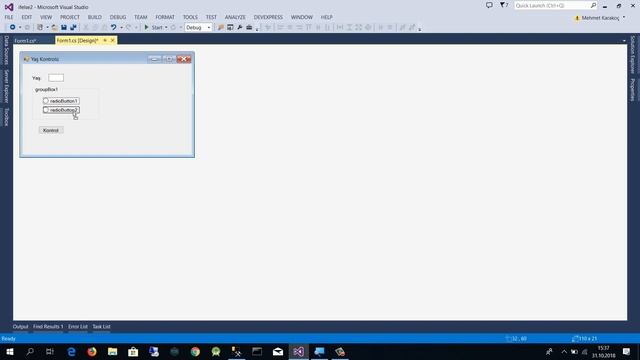This screenshot has height=360, width=640.
Task: Select the groupBox1 caption
Action: click(x=46, y=89)
